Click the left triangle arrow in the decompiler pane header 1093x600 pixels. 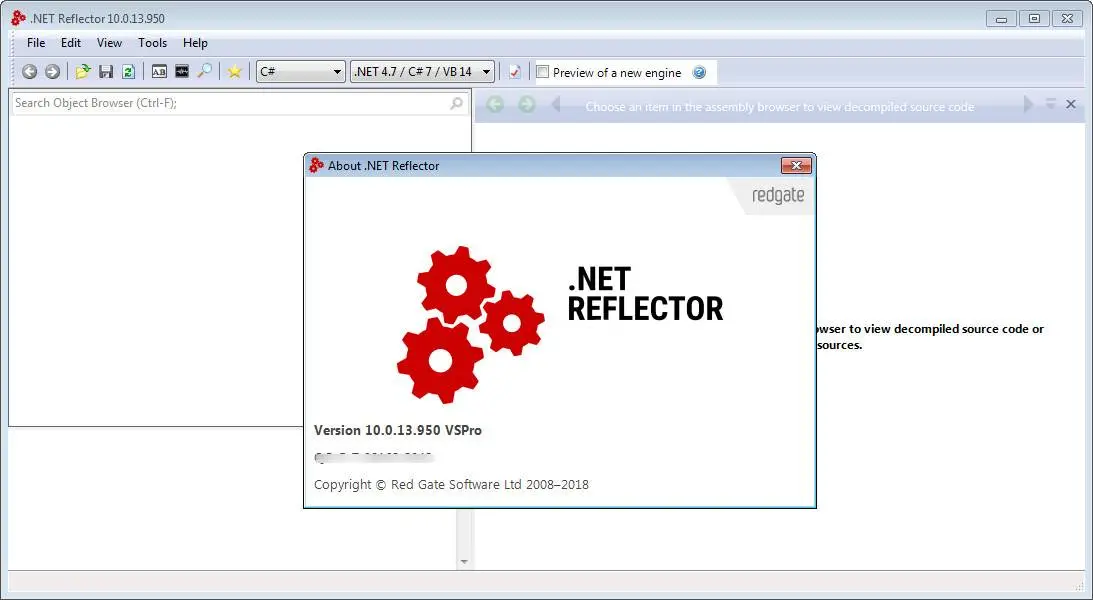click(556, 105)
